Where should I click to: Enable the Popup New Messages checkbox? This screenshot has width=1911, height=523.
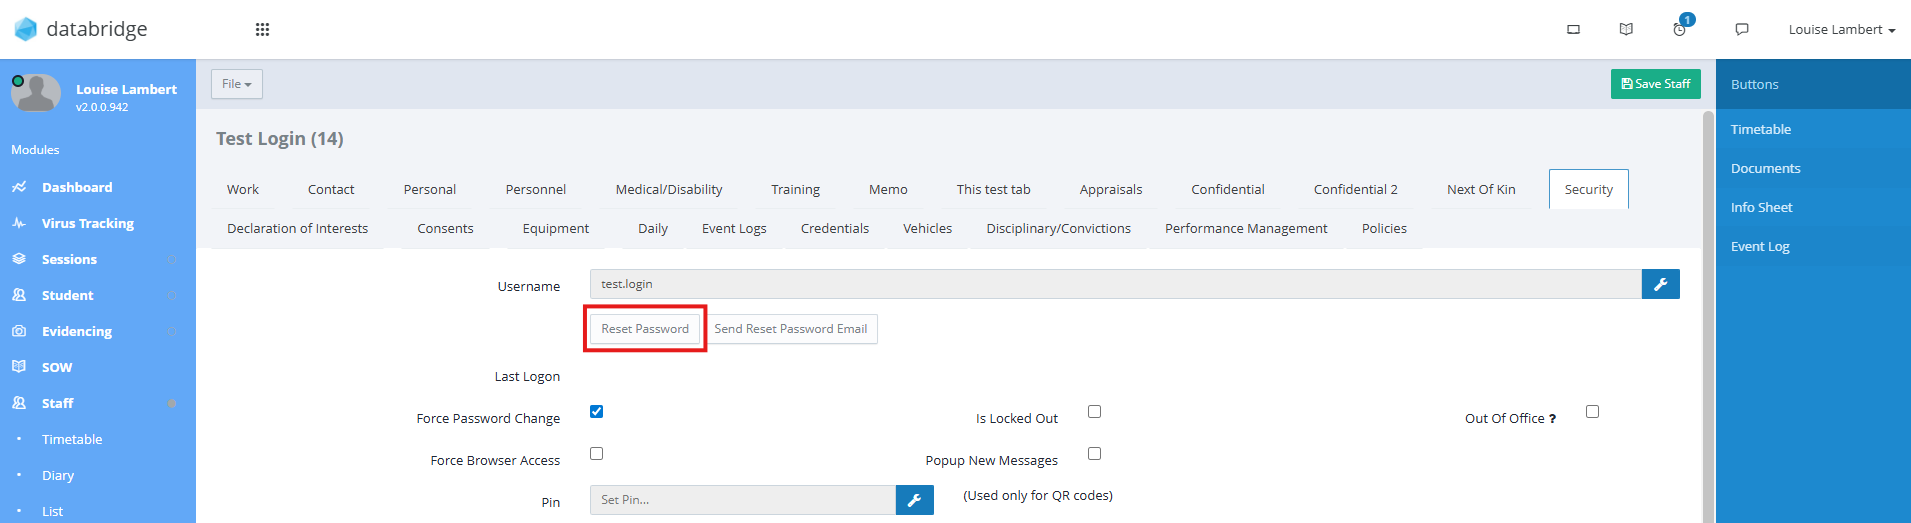[x=1095, y=453]
